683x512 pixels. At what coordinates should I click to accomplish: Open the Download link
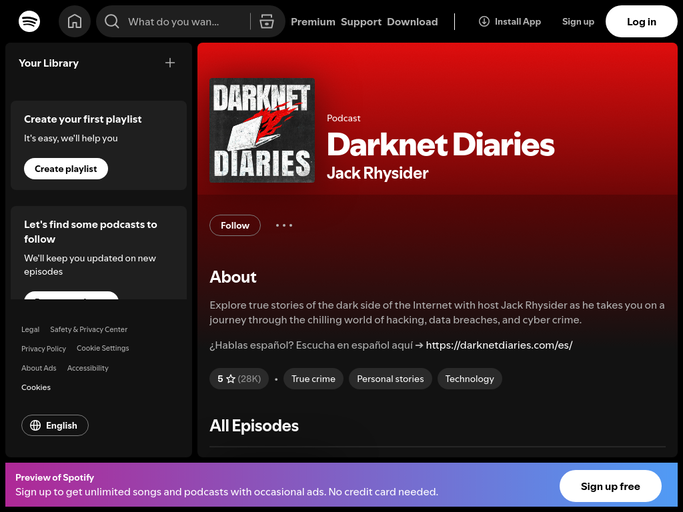click(x=412, y=22)
